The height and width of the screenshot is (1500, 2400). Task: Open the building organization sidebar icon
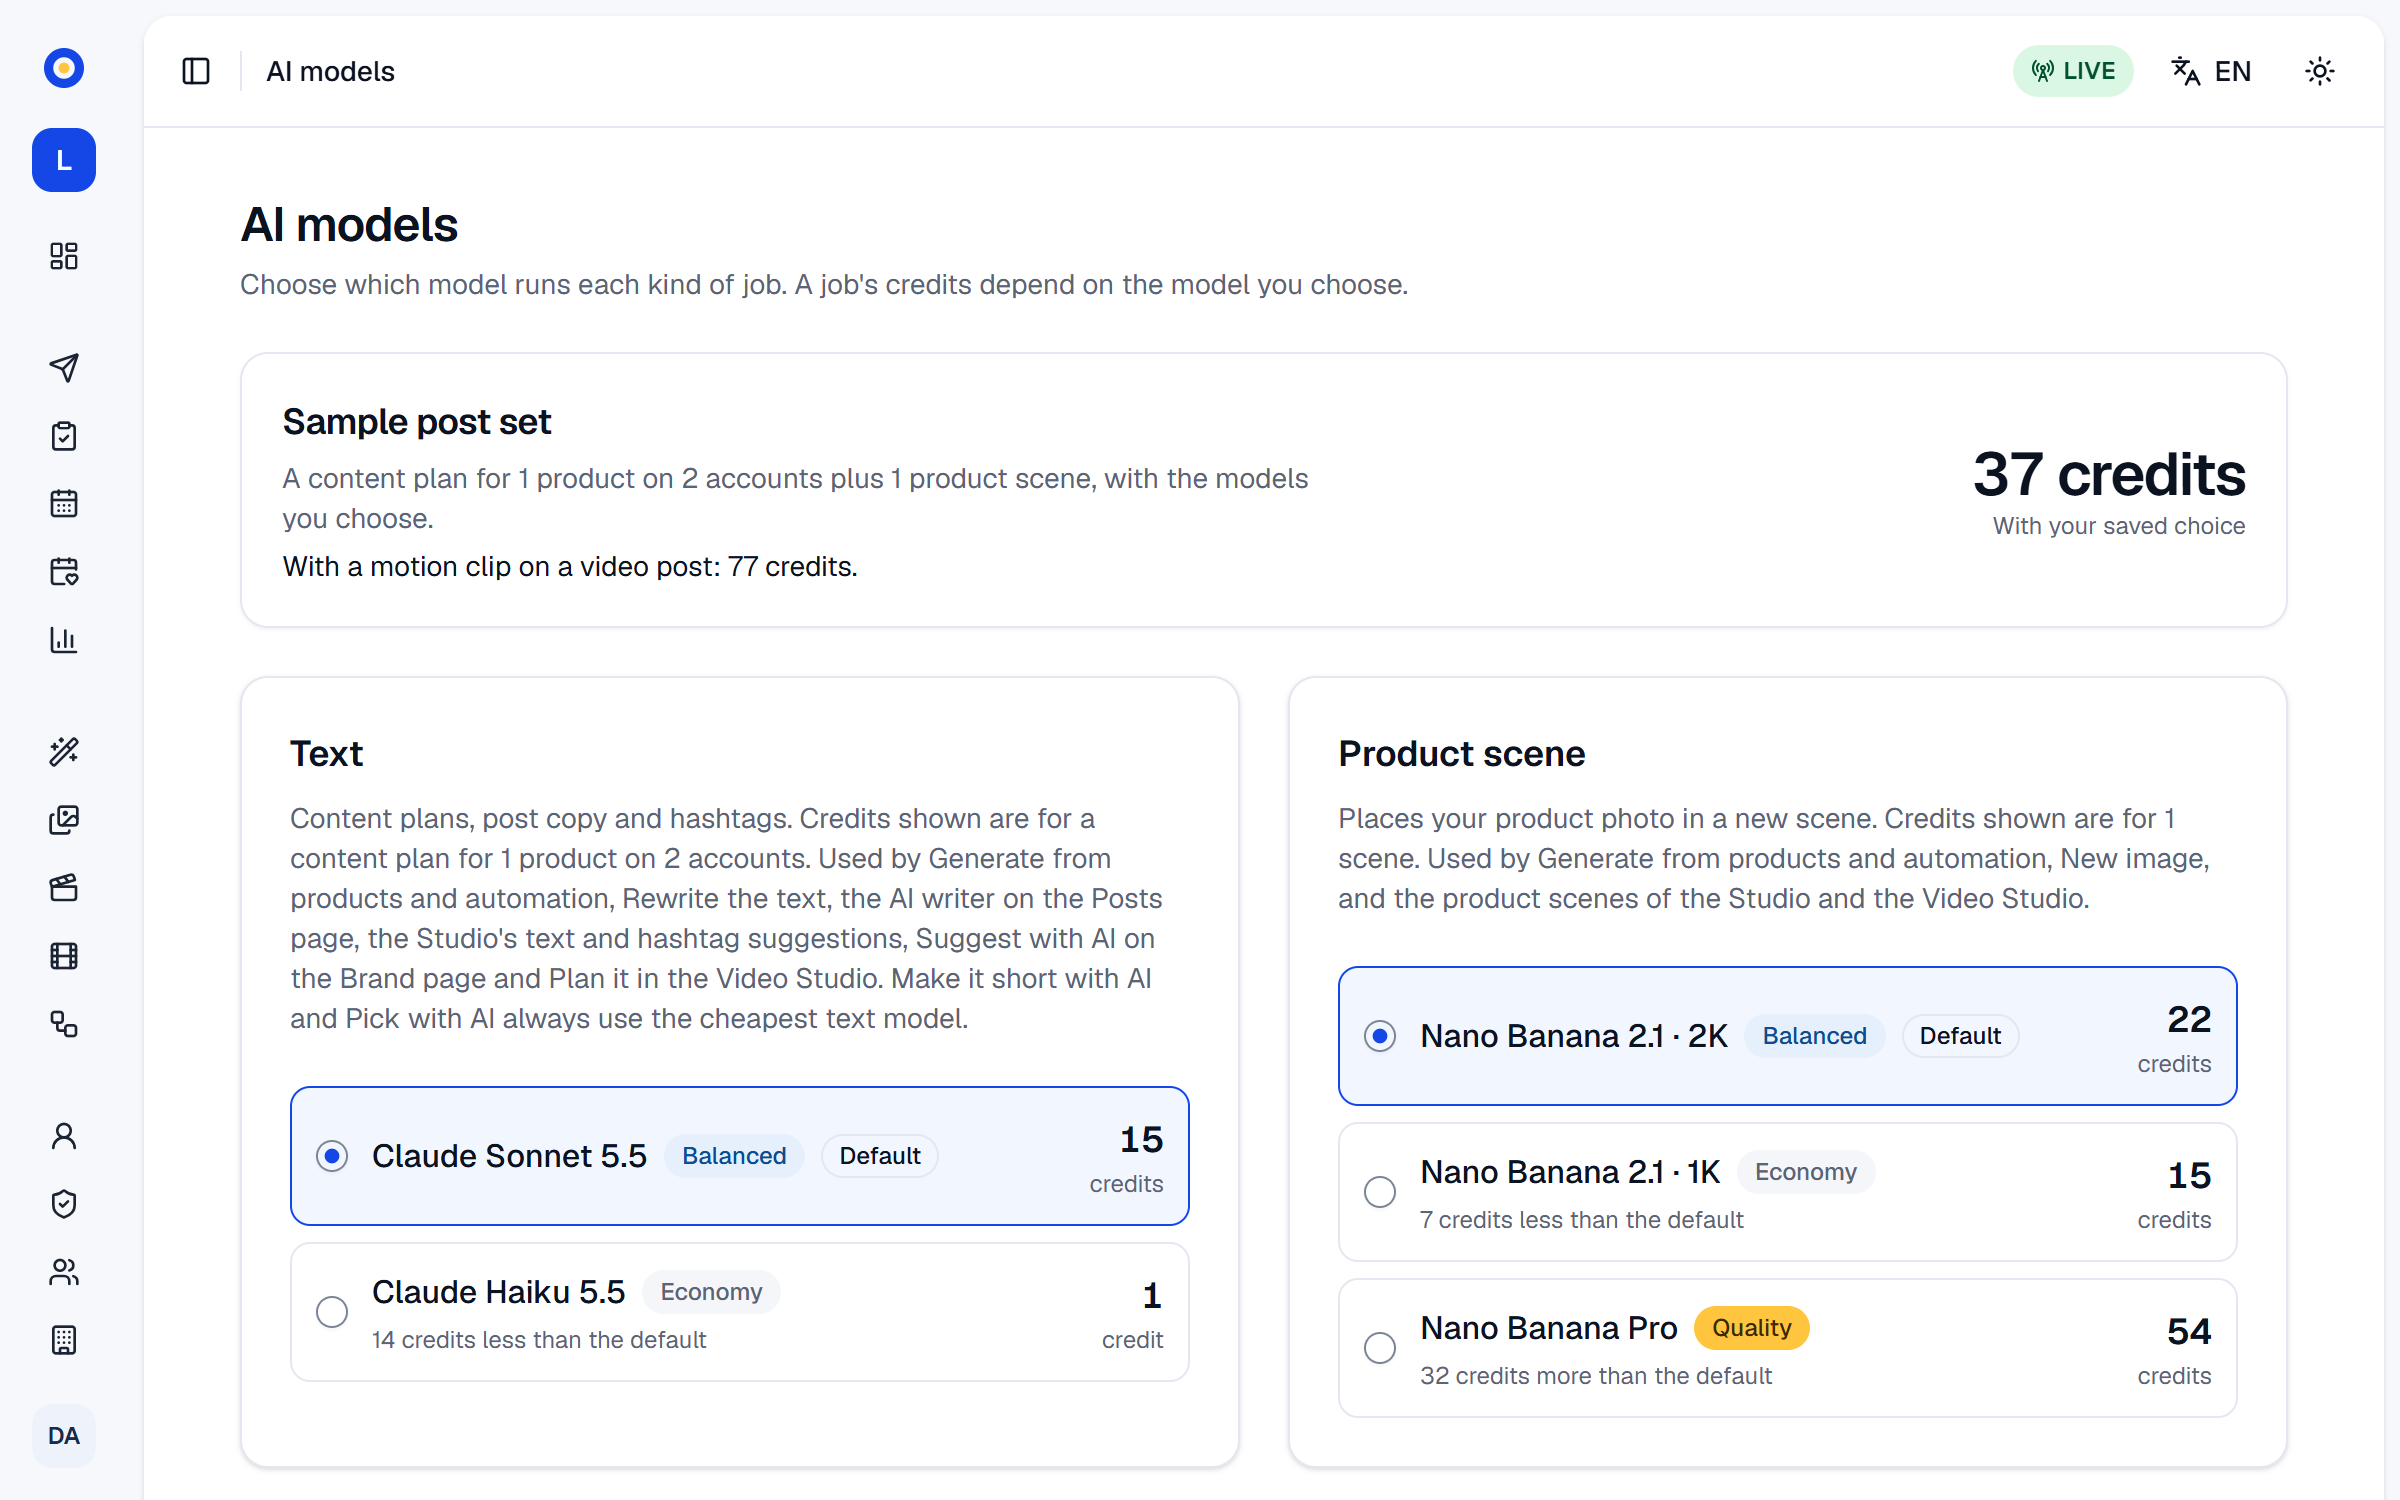coord(64,1340)
